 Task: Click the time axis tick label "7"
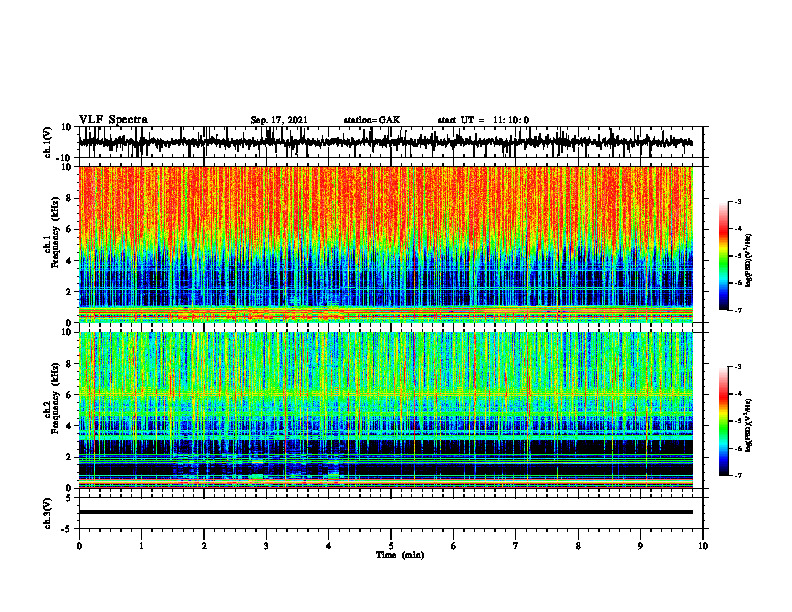pos(516,546)
